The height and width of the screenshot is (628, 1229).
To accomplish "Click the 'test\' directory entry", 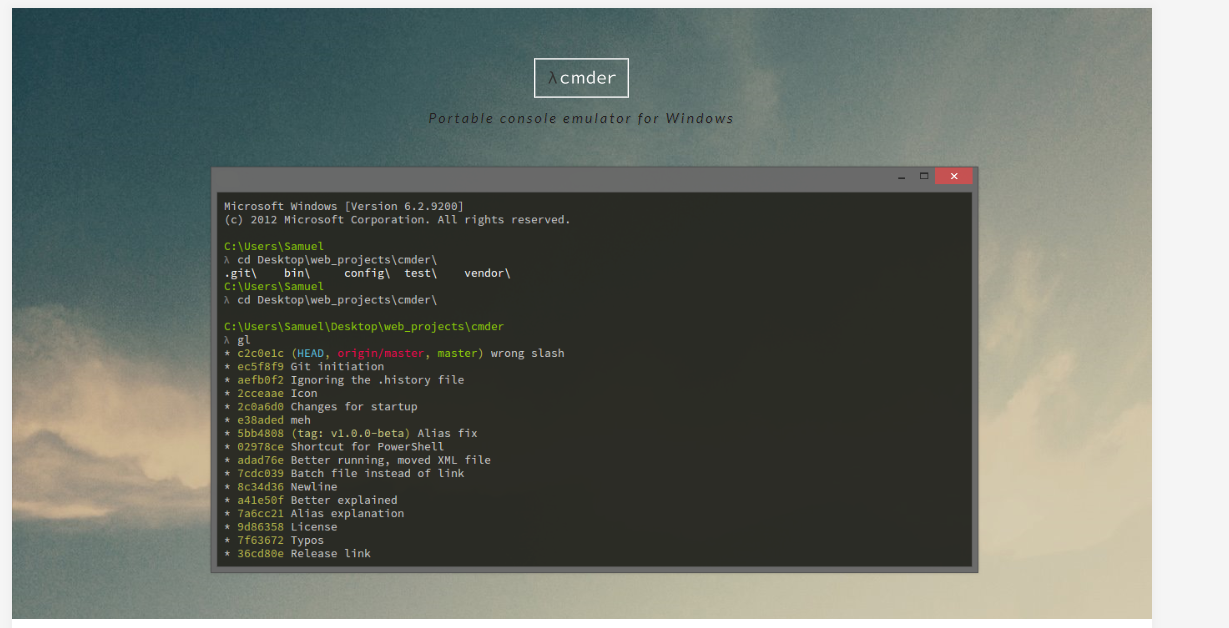I will click(420, 273).
